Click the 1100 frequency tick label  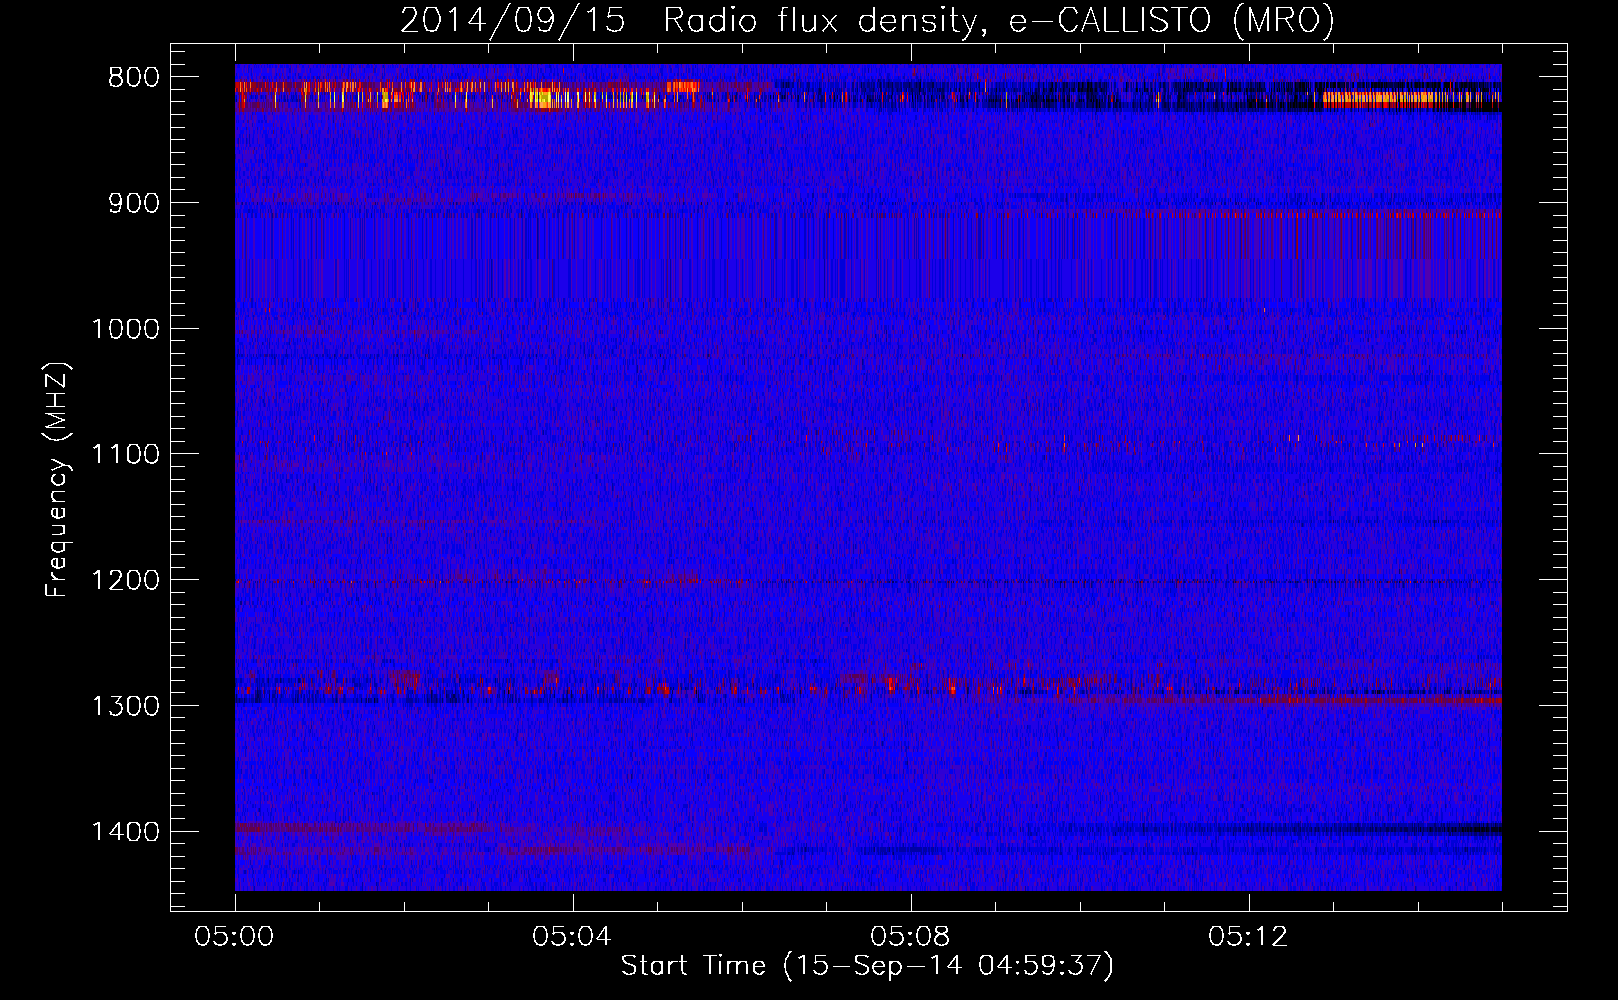(125, 455)
